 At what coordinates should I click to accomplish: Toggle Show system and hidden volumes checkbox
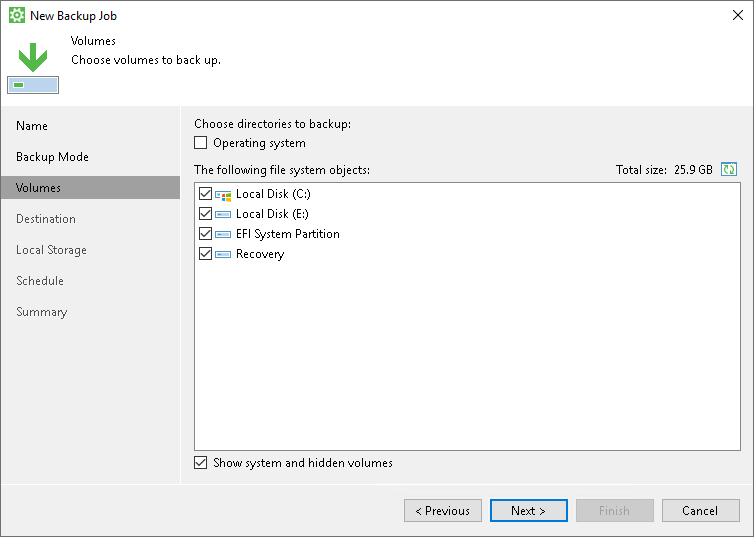pos(201,462)
